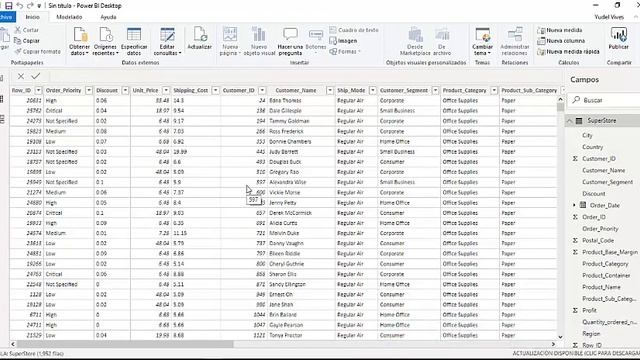Open Ship_Mode column filter dropdown
This screenshot has width=640, height=360.
tap(373, 90)
